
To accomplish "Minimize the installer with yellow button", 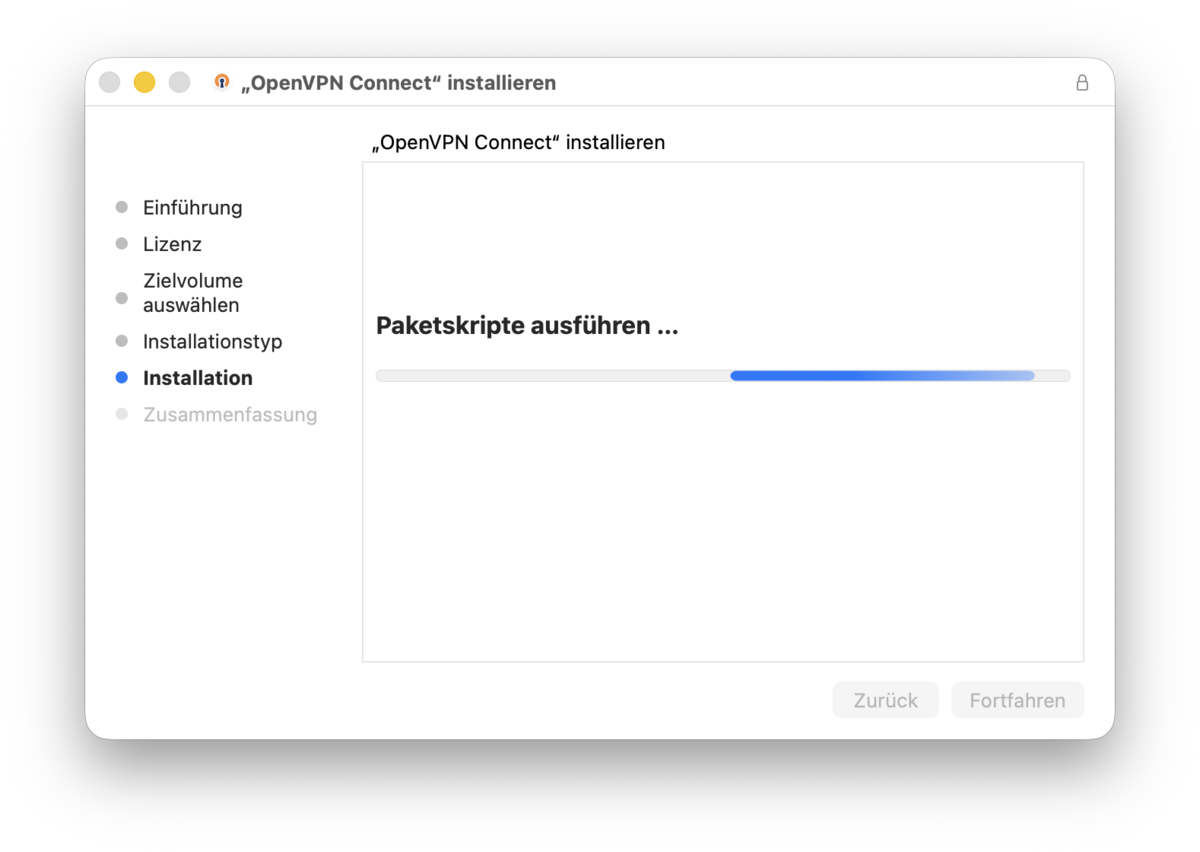I will pyautogui.click(x=145, y=82).
